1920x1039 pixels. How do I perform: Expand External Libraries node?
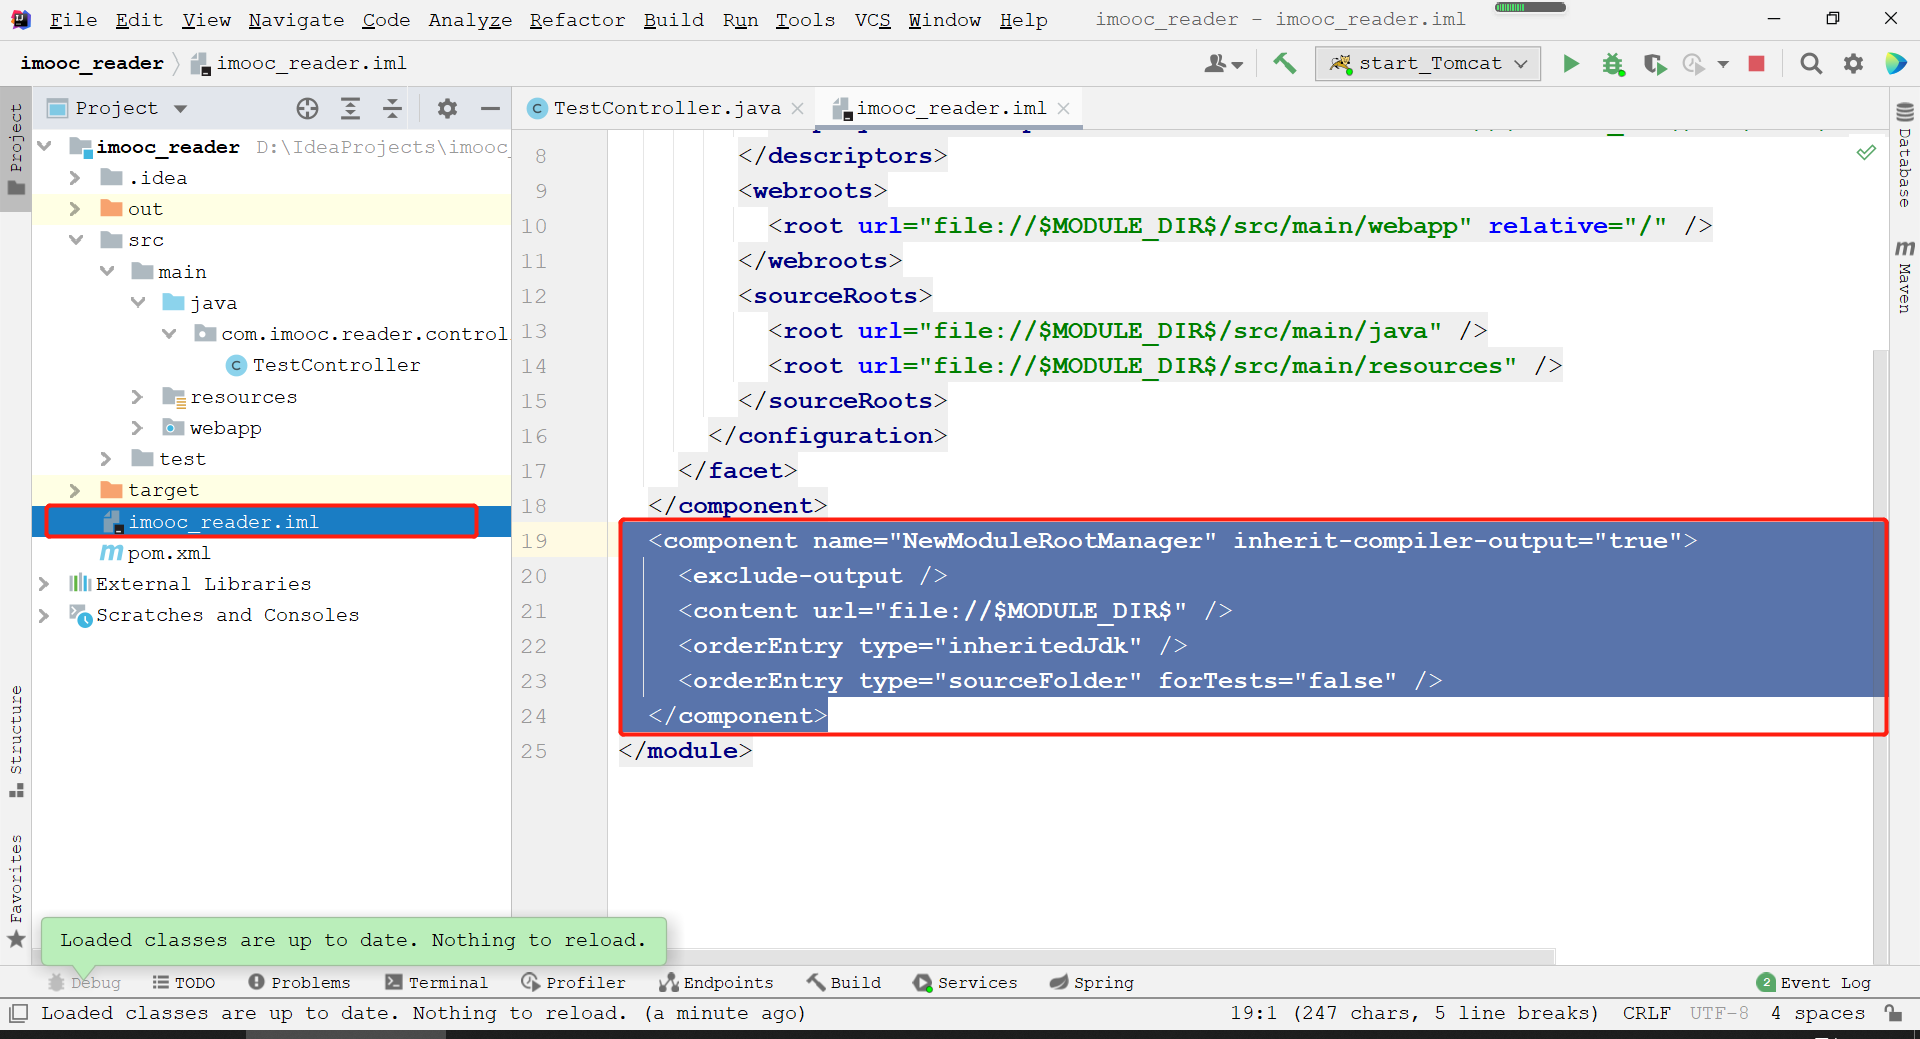tap(44, 583)
